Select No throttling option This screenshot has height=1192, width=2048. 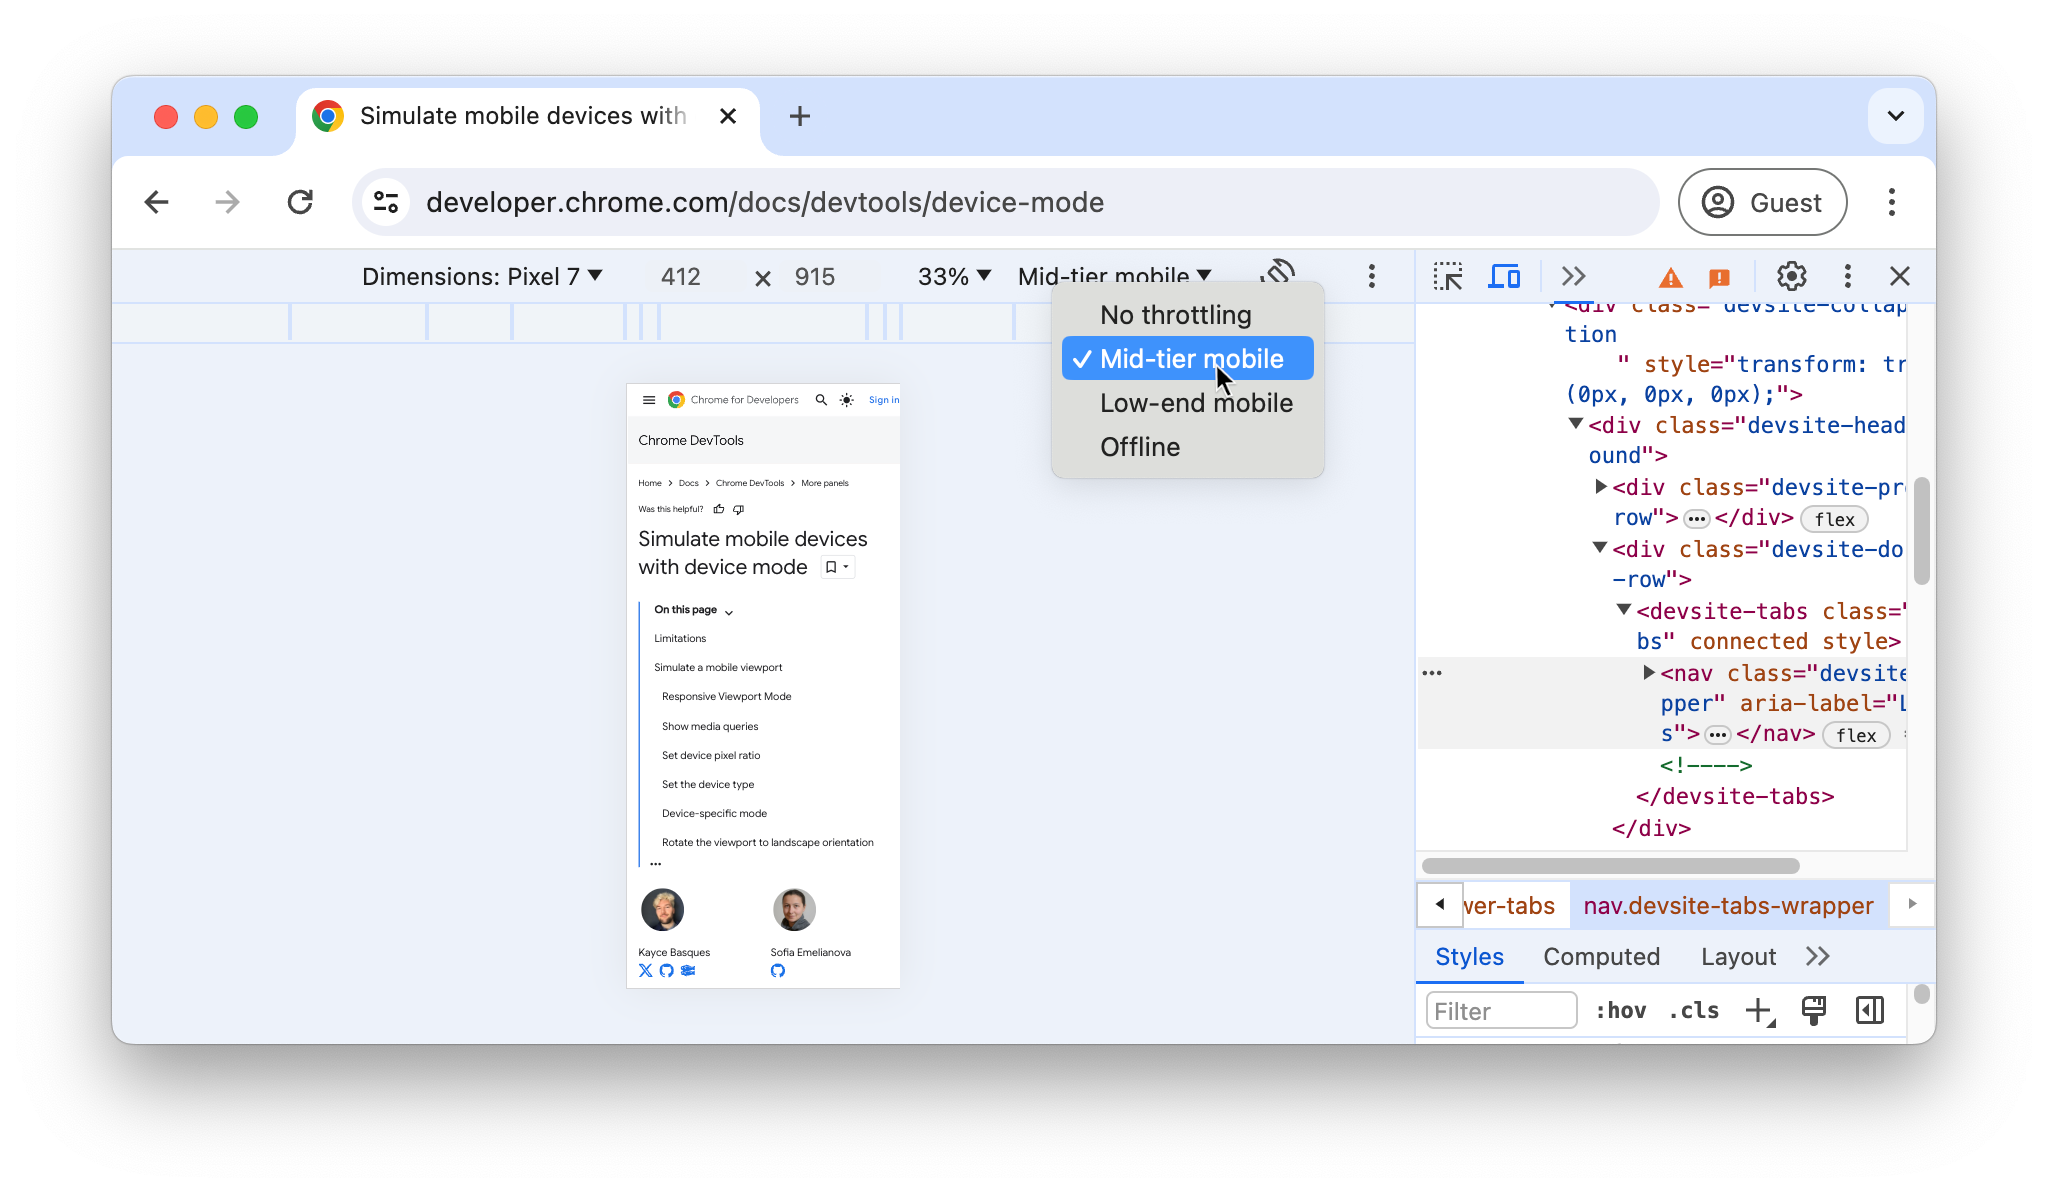point(1176,314)
